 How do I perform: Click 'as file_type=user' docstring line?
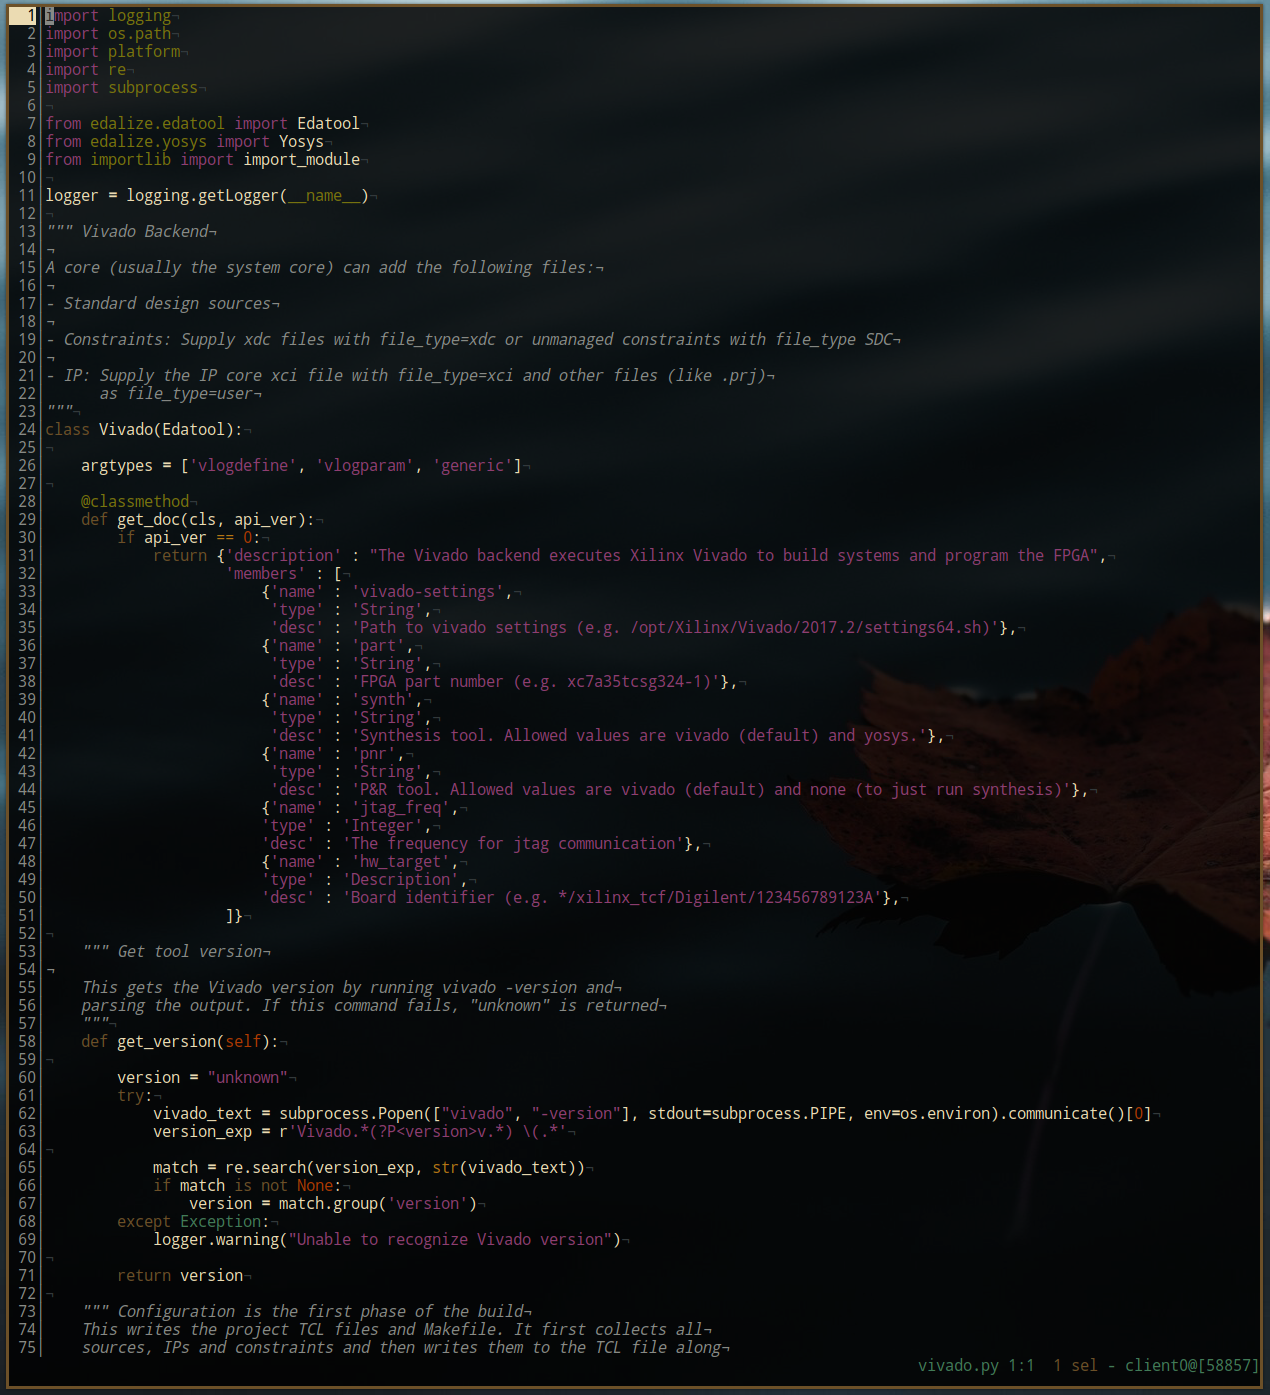(x=176, y=393)
